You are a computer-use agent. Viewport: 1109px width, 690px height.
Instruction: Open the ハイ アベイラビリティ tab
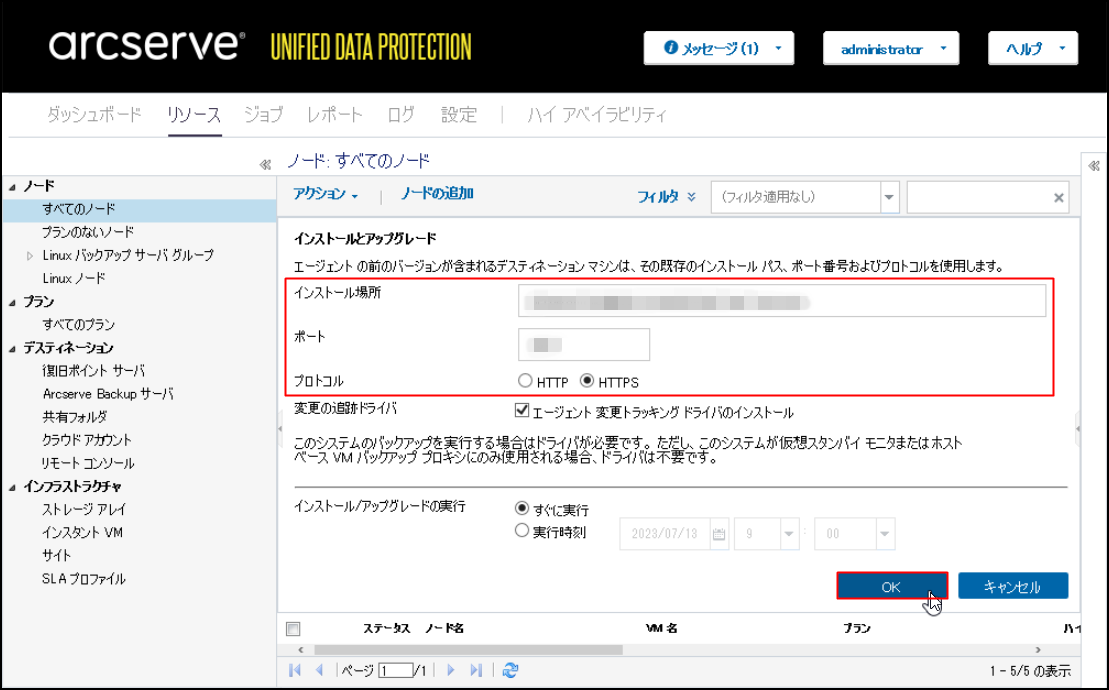coord(596,115)
